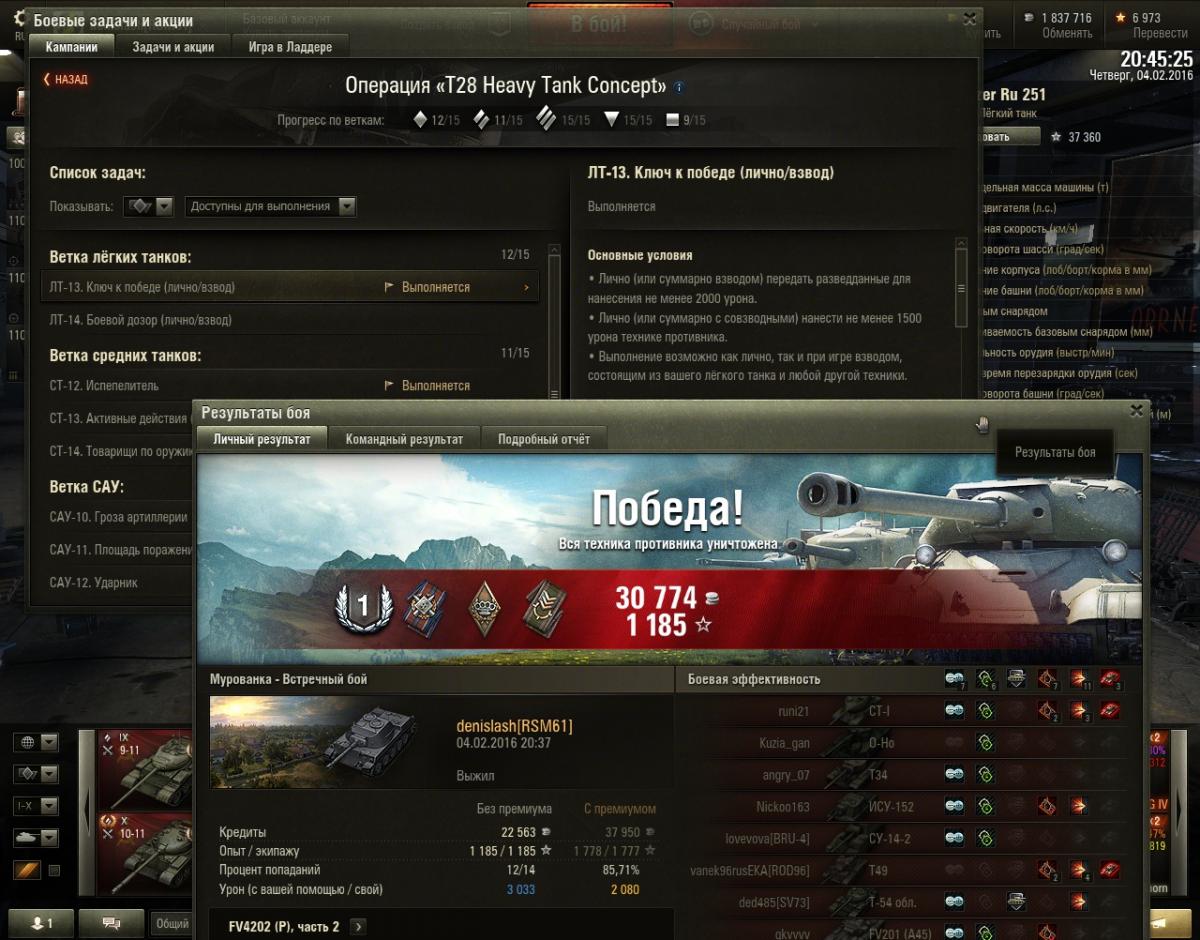The width and height of the screenshot is (1200, 940).
Task: Click the info icon next to operation title
Action: click(680, 87)
